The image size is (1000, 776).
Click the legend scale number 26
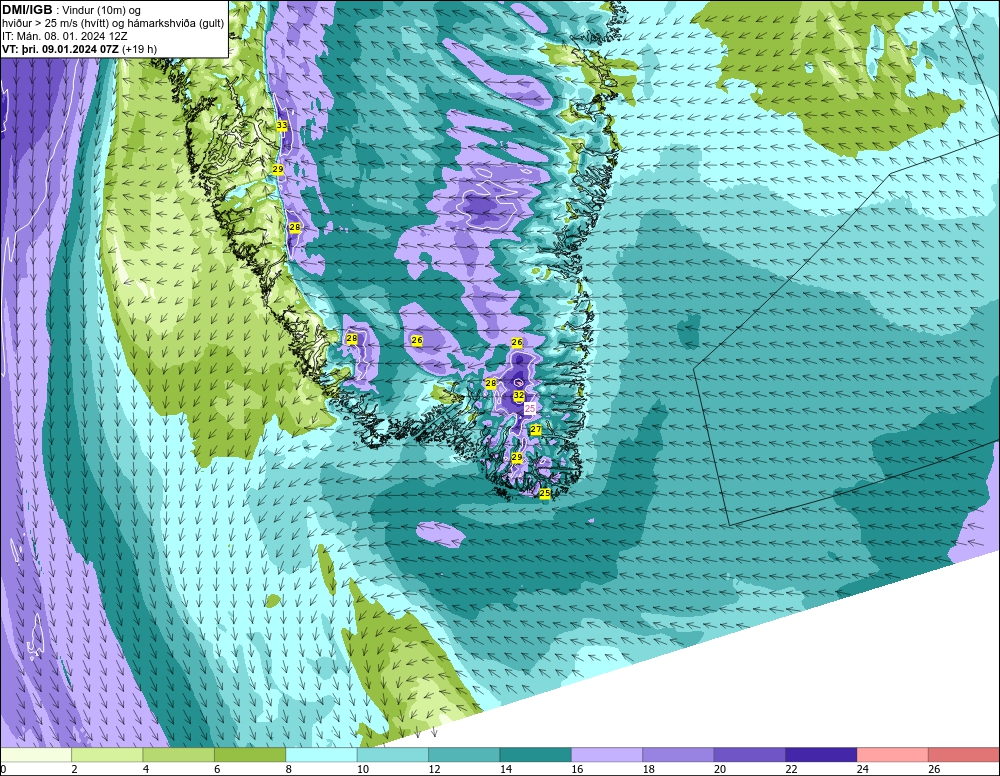(x=934, y=769)
